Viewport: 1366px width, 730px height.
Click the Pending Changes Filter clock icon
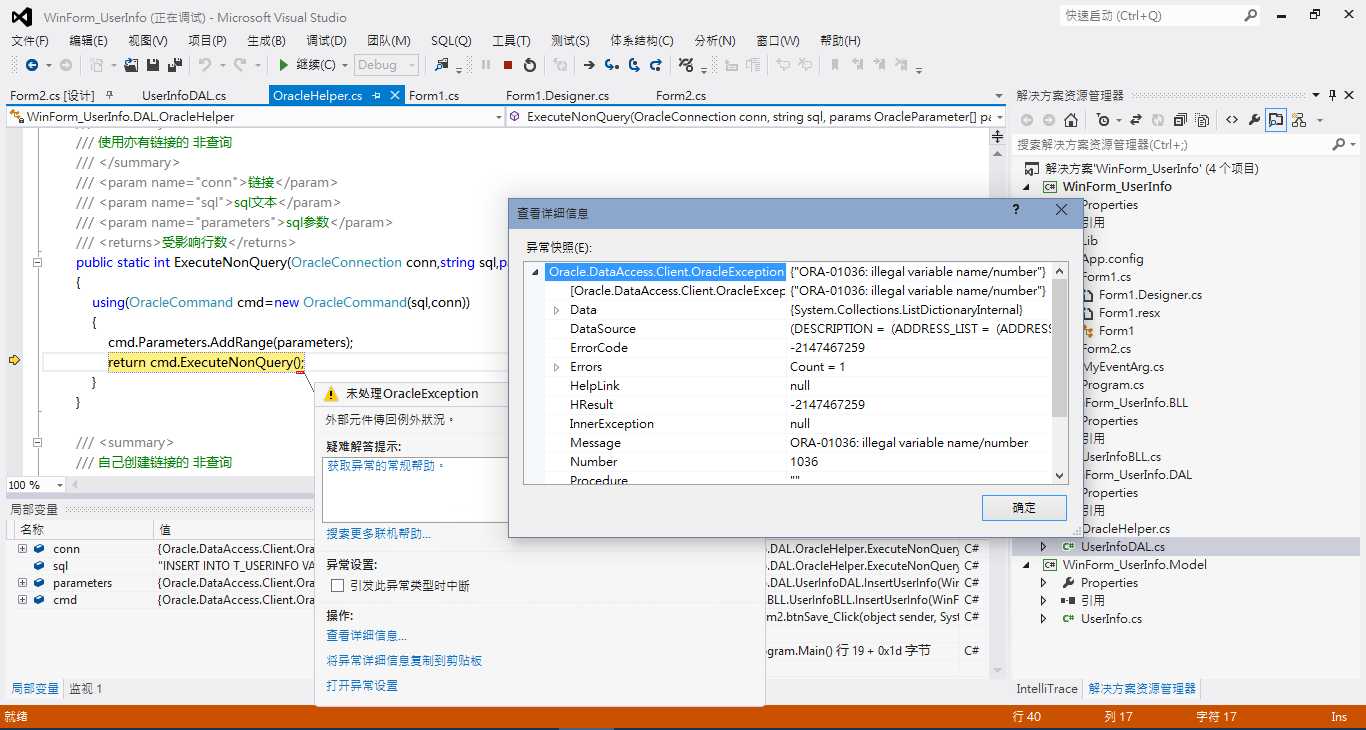tap(1102, 120)
